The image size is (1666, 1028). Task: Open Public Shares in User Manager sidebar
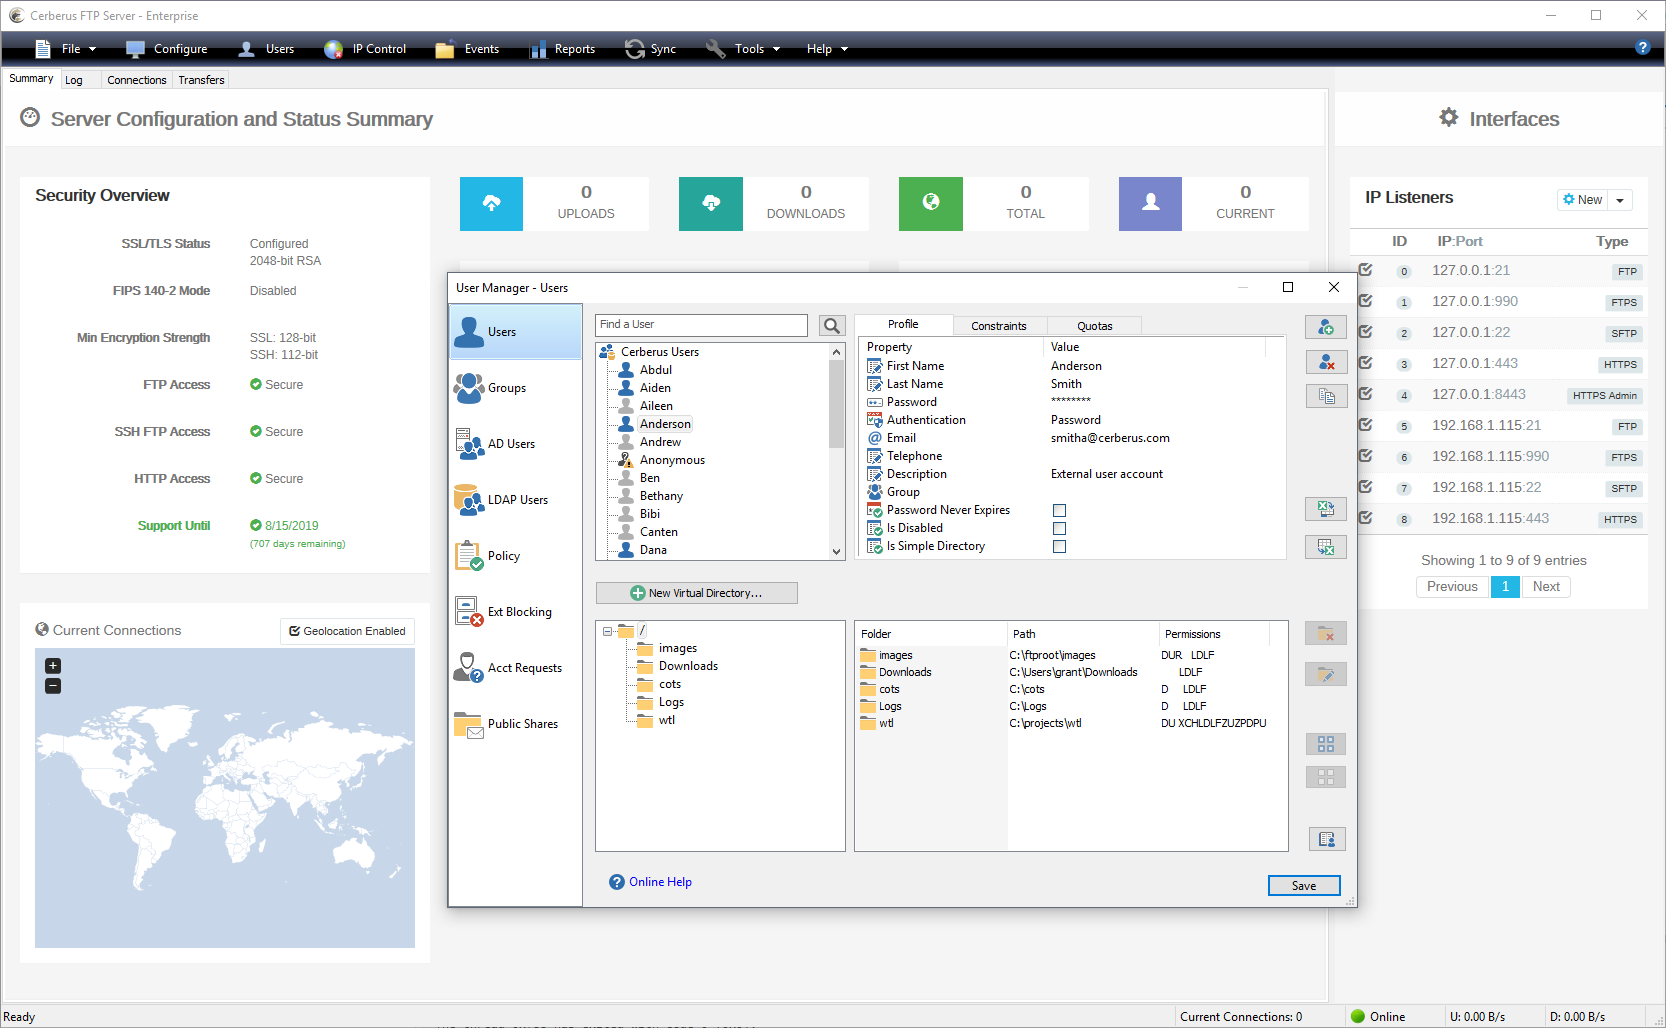(x=515, y=724)
